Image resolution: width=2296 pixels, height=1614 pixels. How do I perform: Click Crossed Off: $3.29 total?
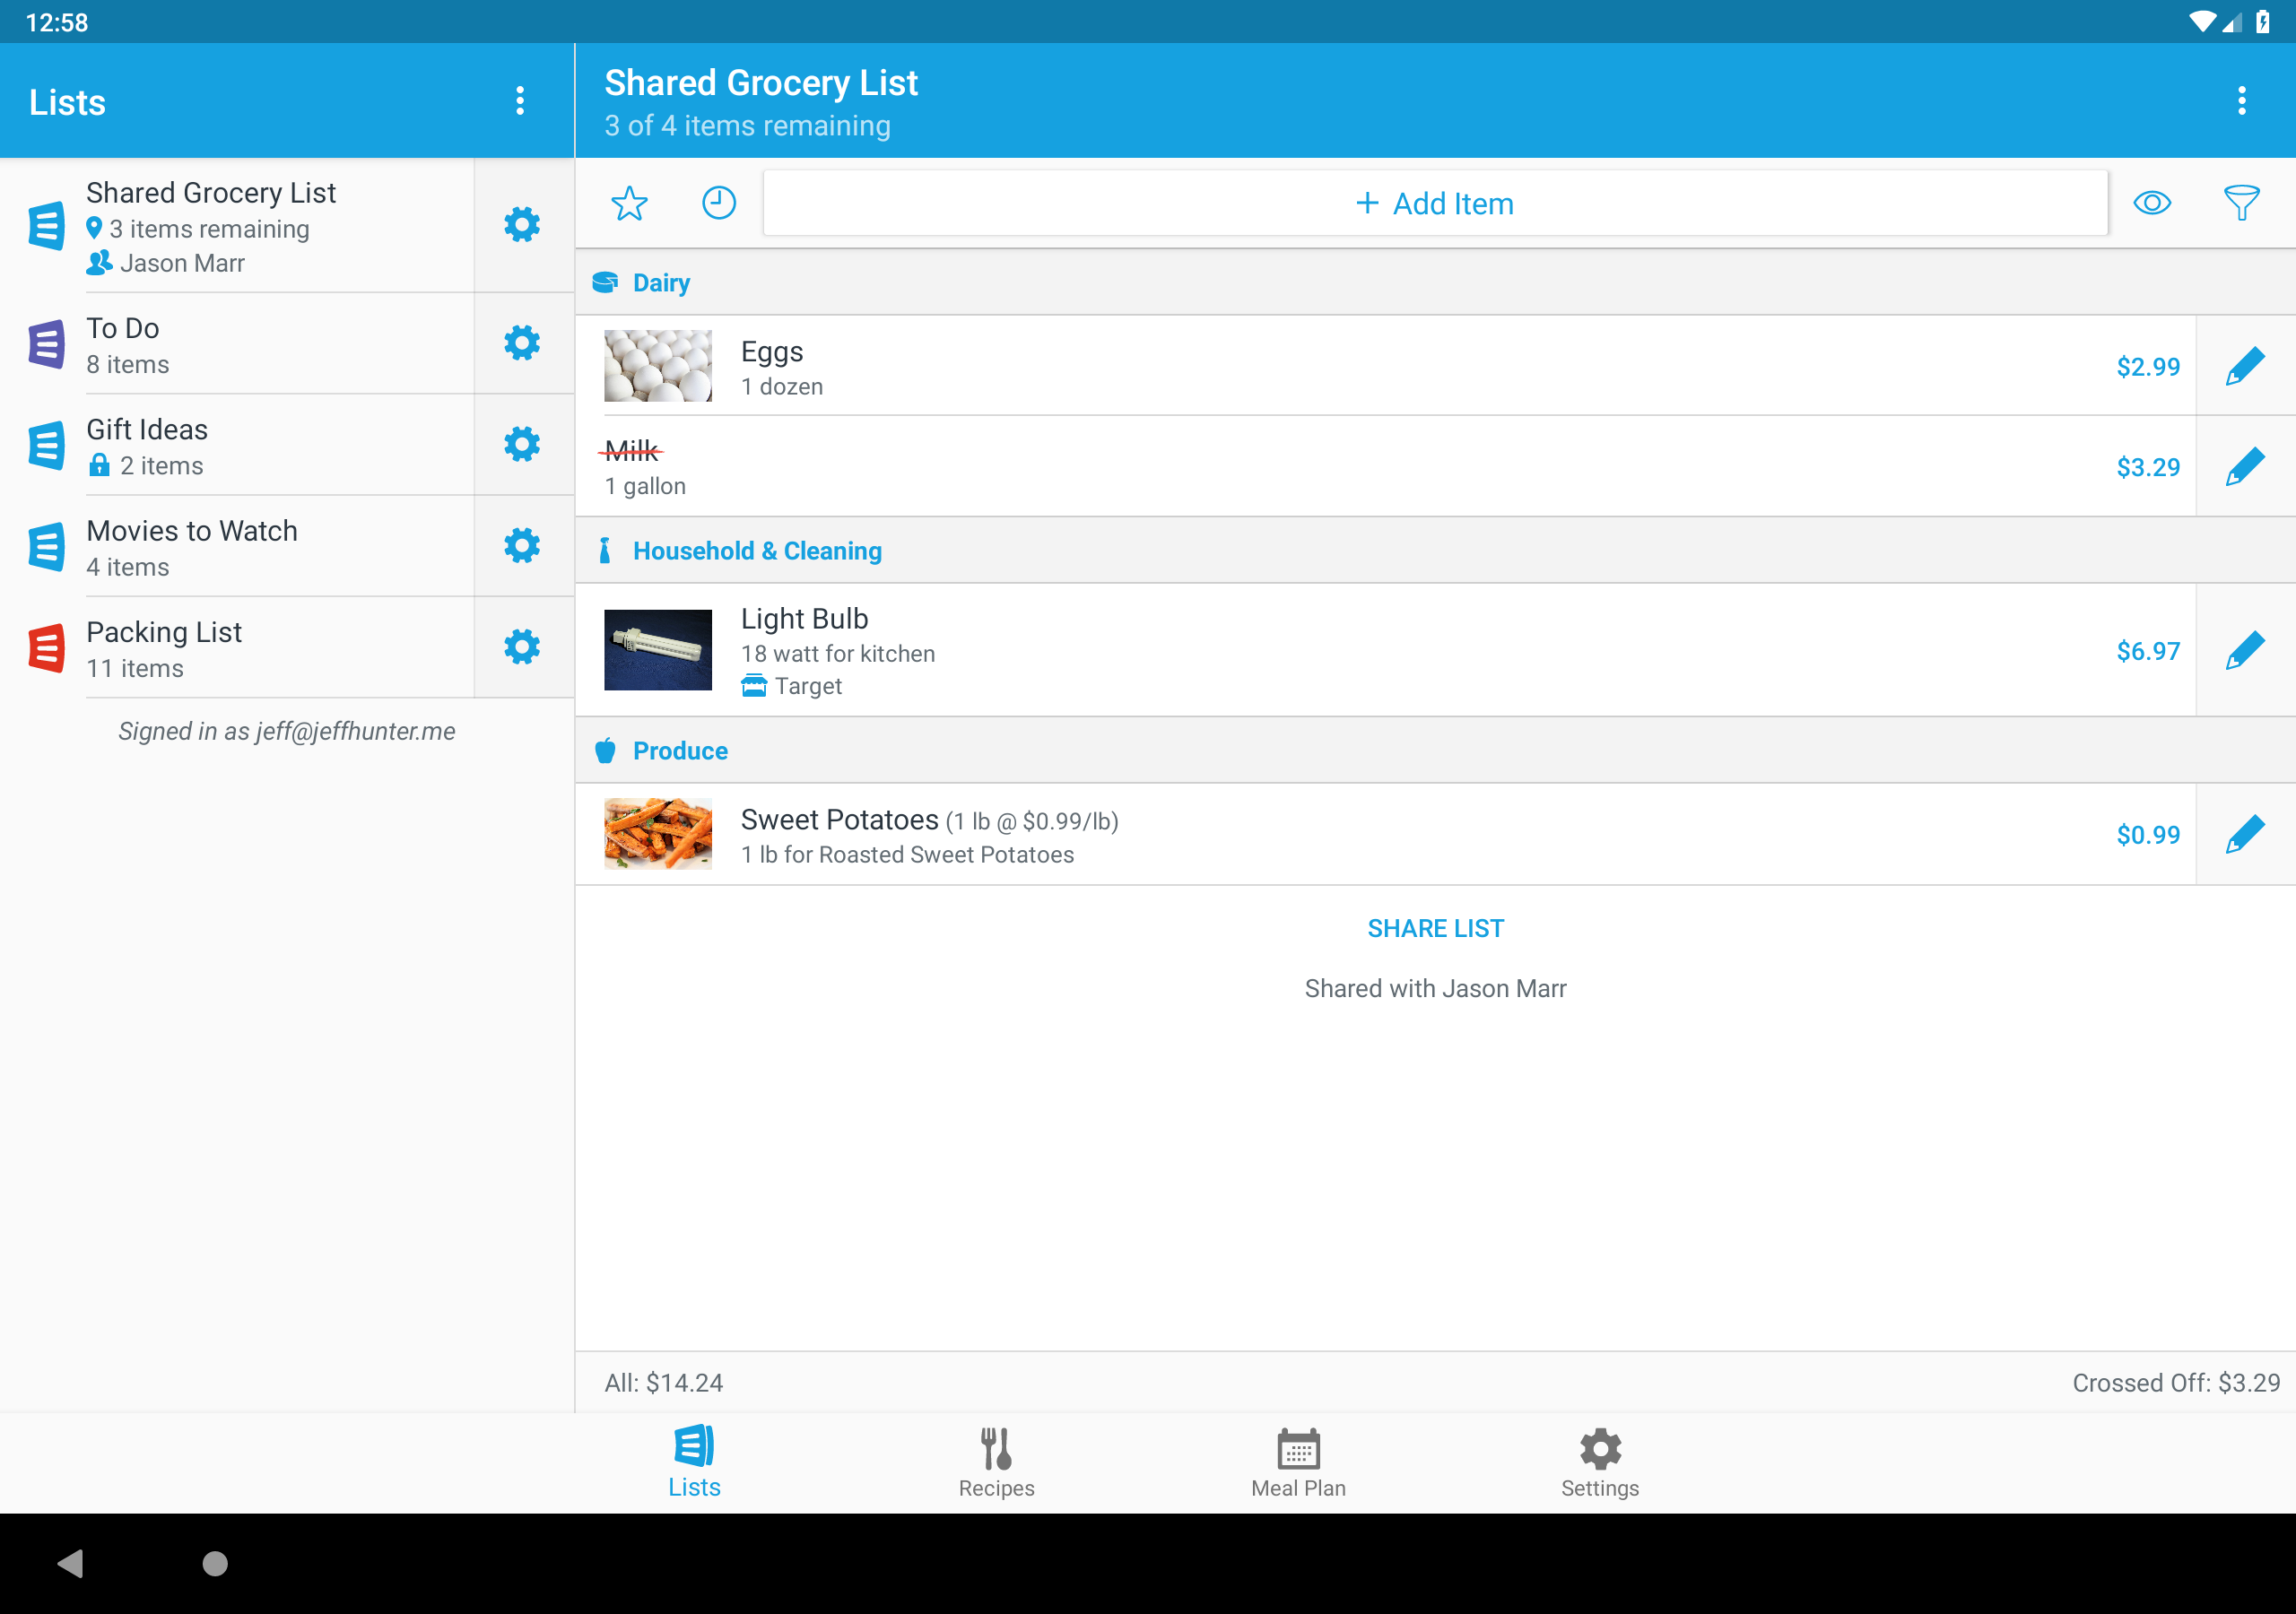(2175, 1382)
